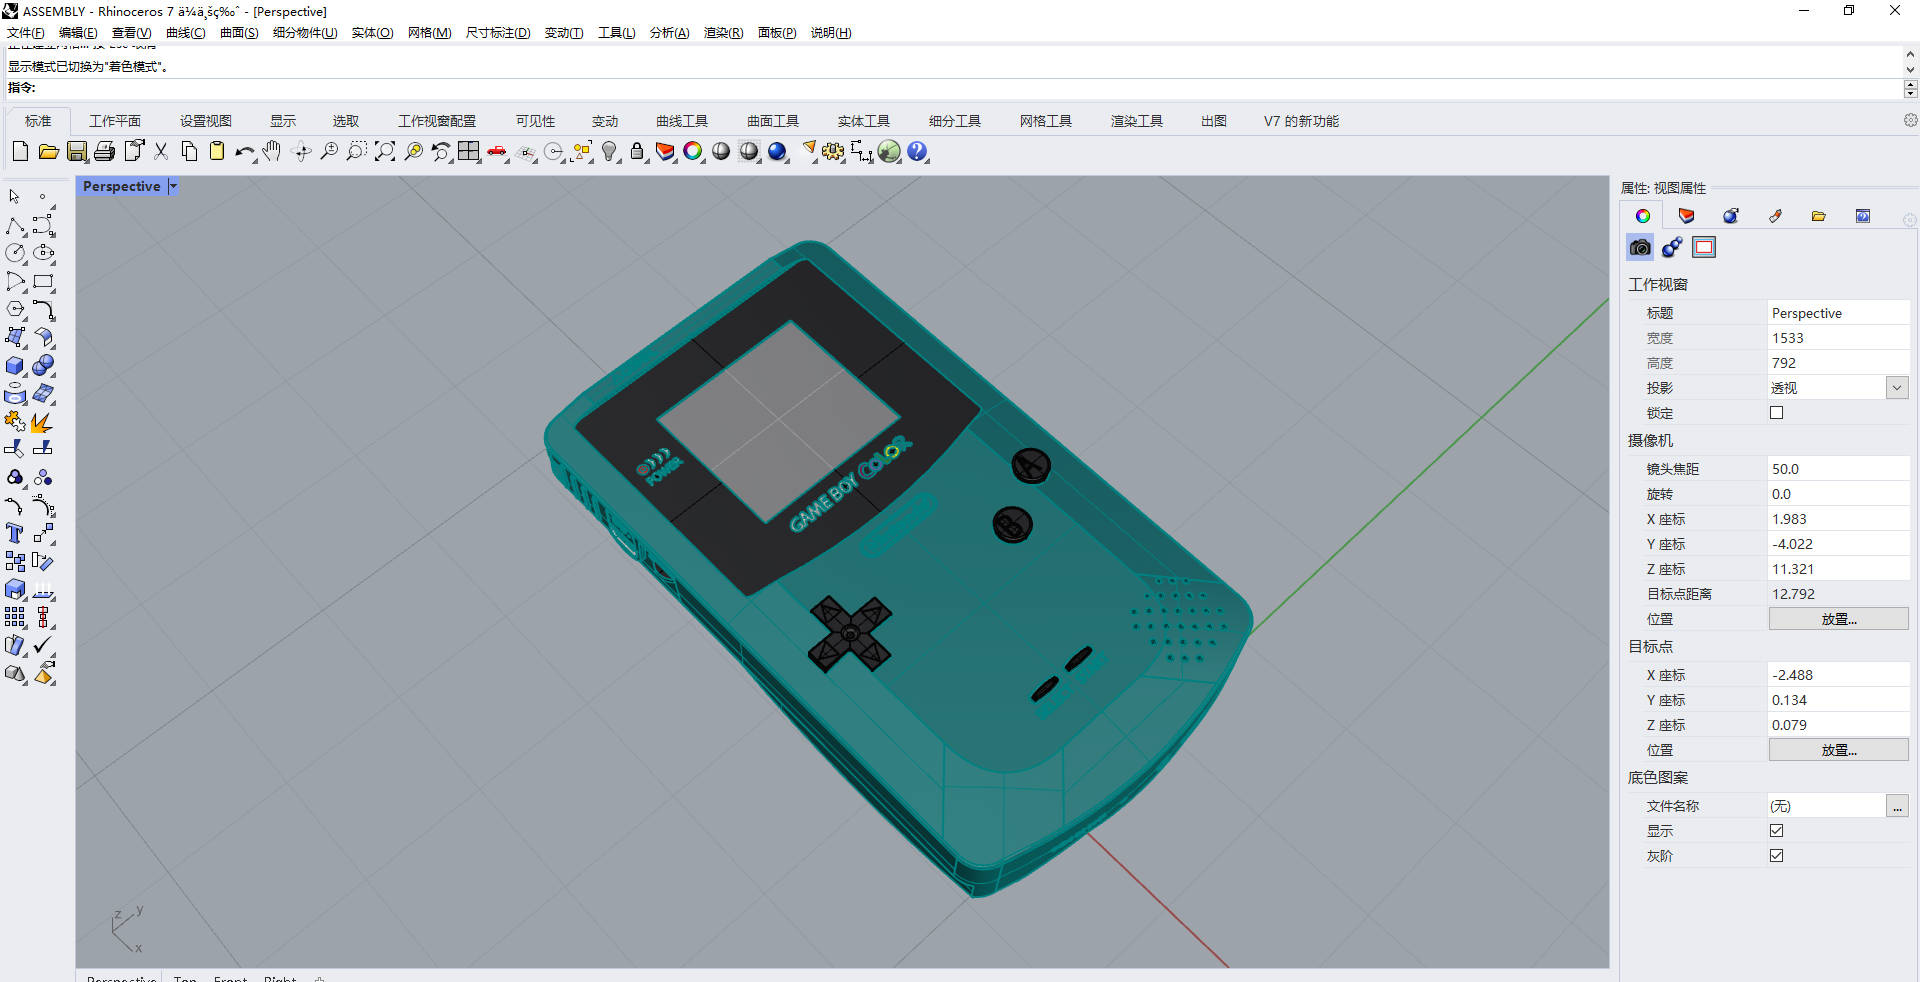
Task: Click the 镜头焦距 value field 50.0
Action: pos(1838,469)
